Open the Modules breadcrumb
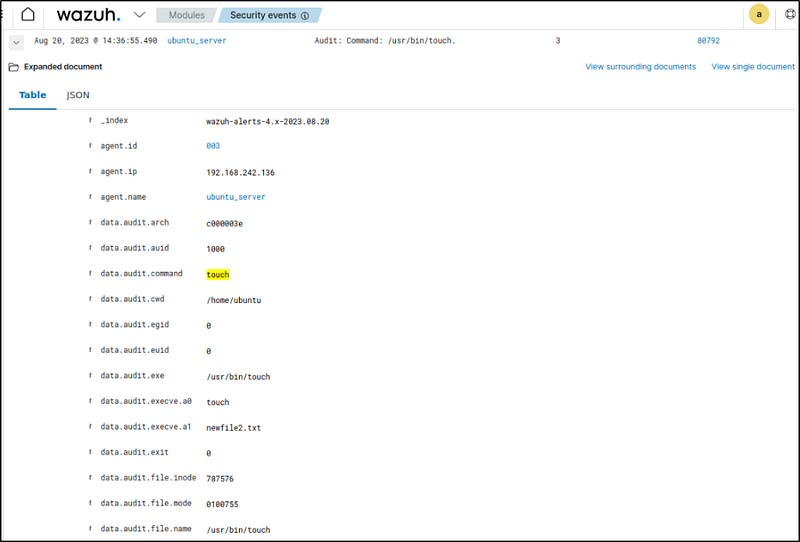800x542 pixels. click(187, 16)
